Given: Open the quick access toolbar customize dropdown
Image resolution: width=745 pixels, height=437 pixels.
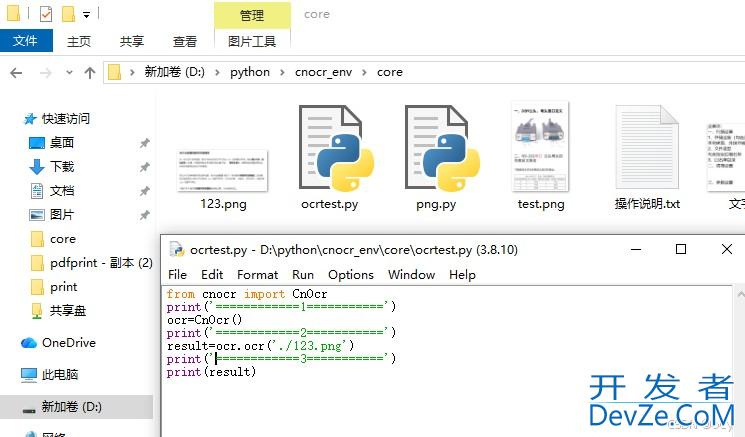Looking at the screenshot, I should coord(87,15).
